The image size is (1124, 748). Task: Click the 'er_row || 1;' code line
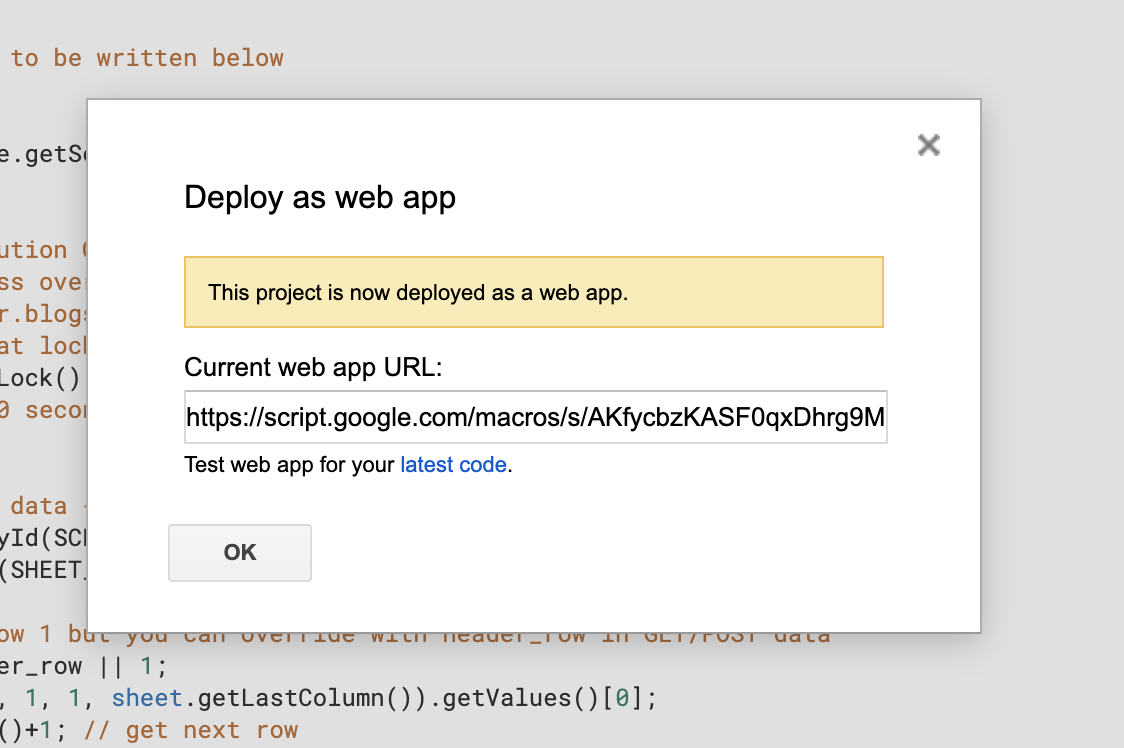pos(82,666)
